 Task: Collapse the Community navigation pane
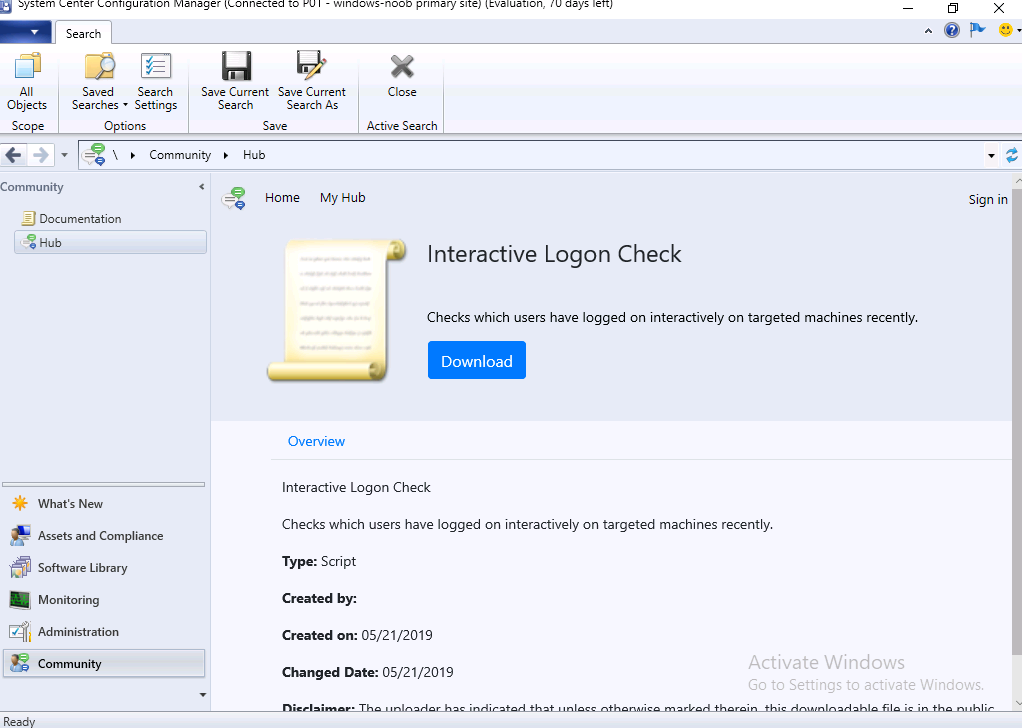(x=201, y=187)
